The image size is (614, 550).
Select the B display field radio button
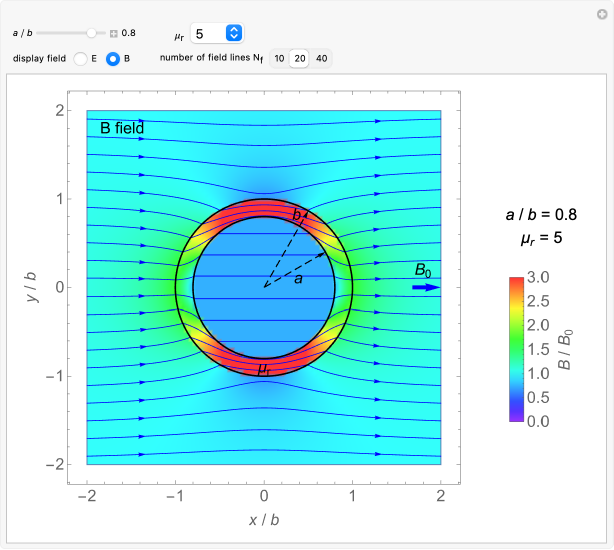[x=113, y=59]
